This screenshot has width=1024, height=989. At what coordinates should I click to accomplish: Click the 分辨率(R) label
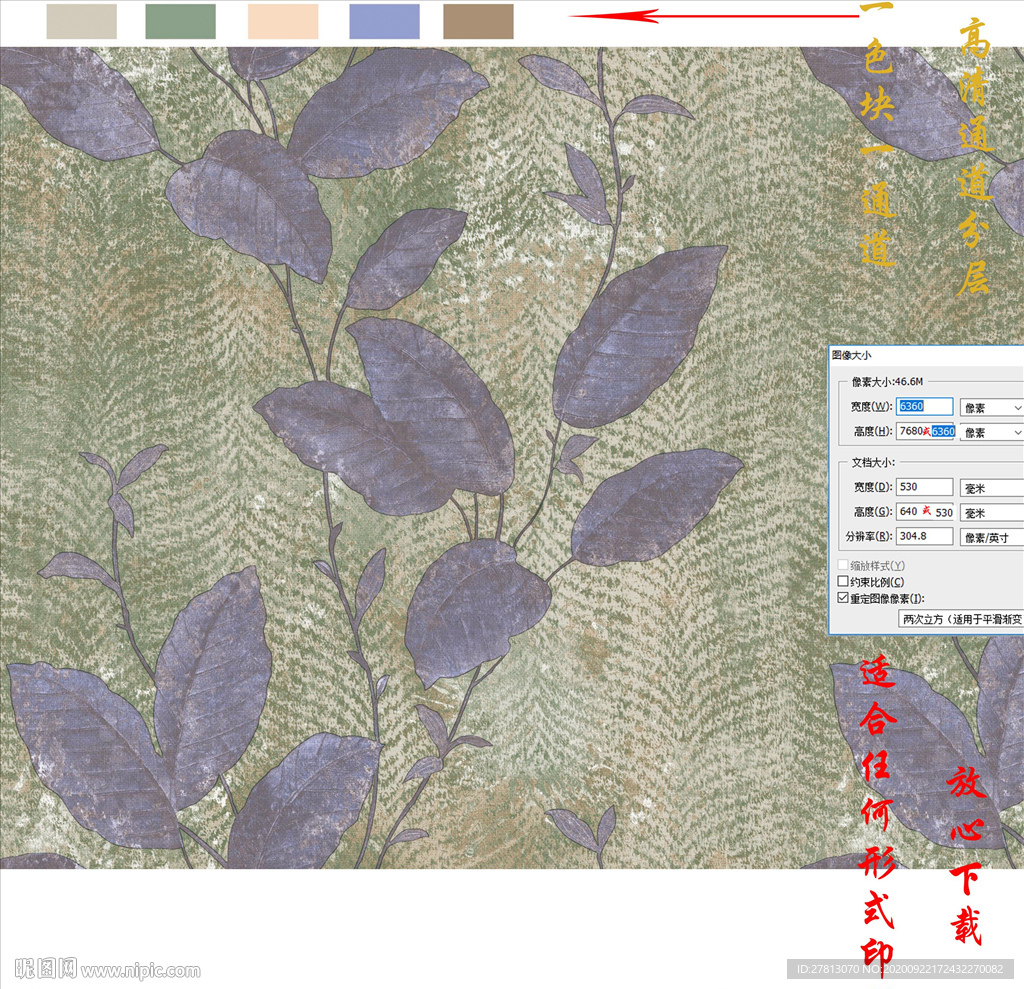pos(869,536)
